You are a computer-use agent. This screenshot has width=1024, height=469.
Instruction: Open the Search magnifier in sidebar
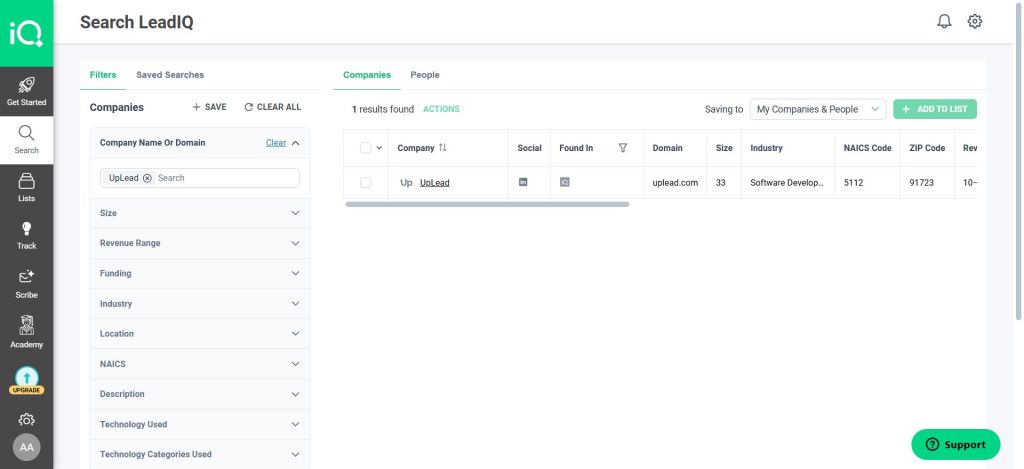(x=26, y=133)
